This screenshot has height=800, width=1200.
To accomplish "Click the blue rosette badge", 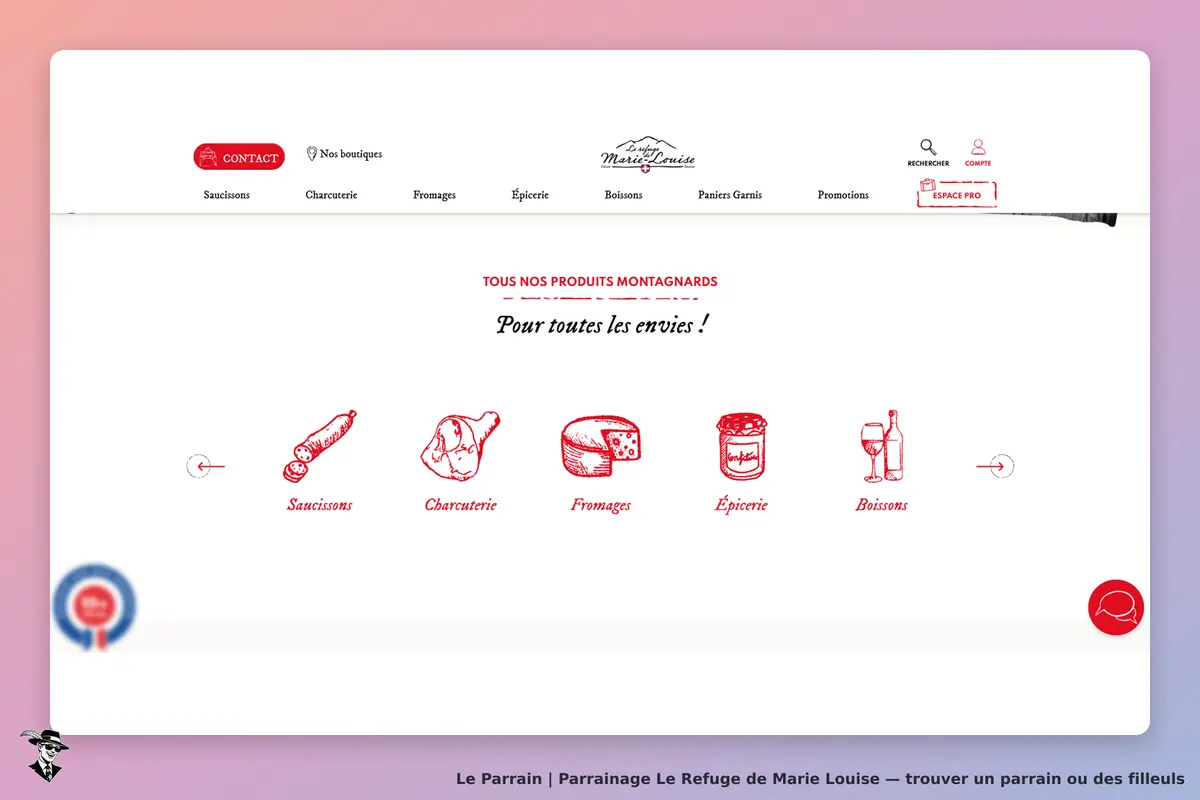I will 94,606.
